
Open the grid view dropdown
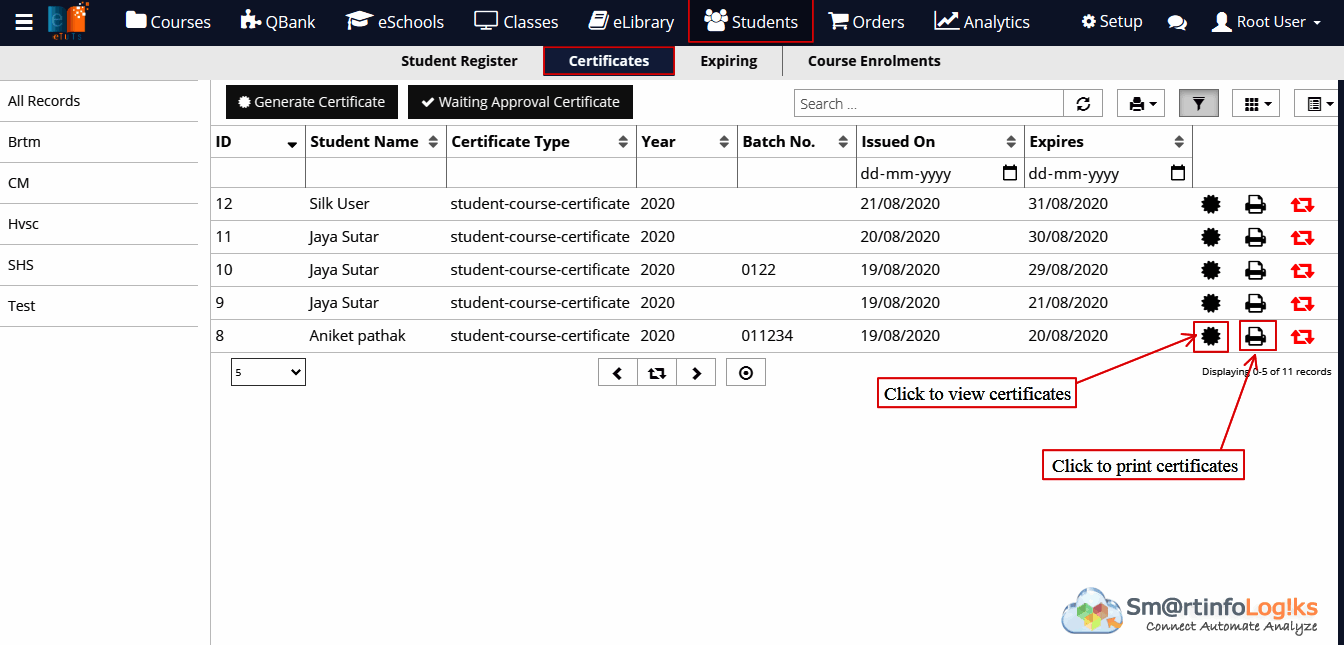coord(1256,103)
